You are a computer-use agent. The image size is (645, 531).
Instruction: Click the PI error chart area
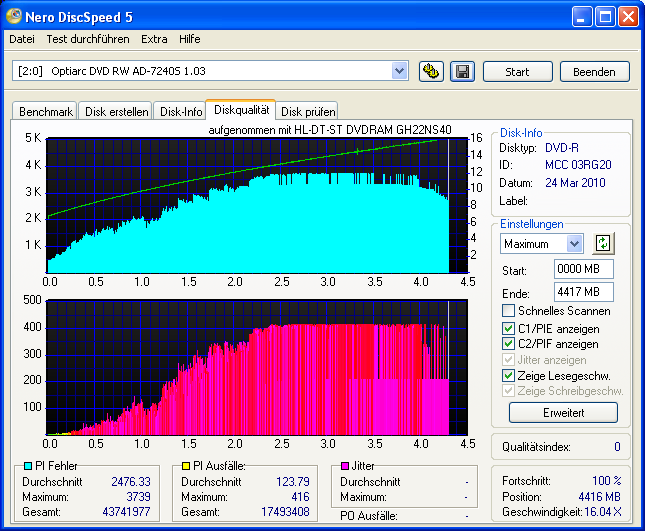(258, 206)
